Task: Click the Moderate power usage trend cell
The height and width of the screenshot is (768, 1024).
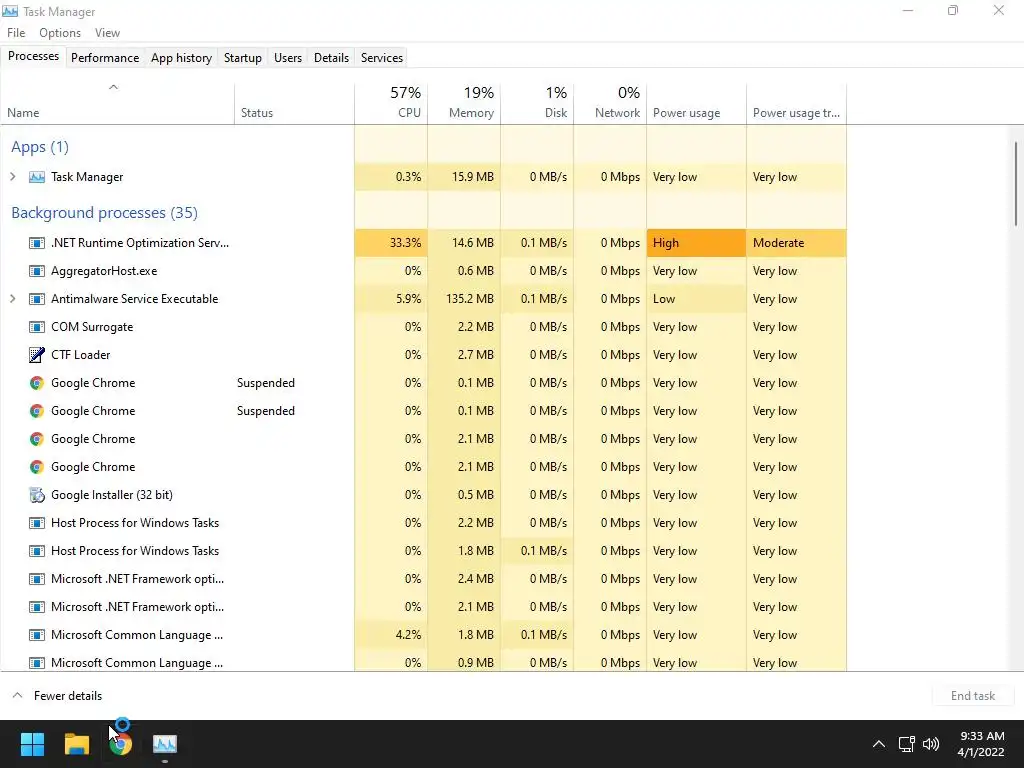Action: [797, 243]
